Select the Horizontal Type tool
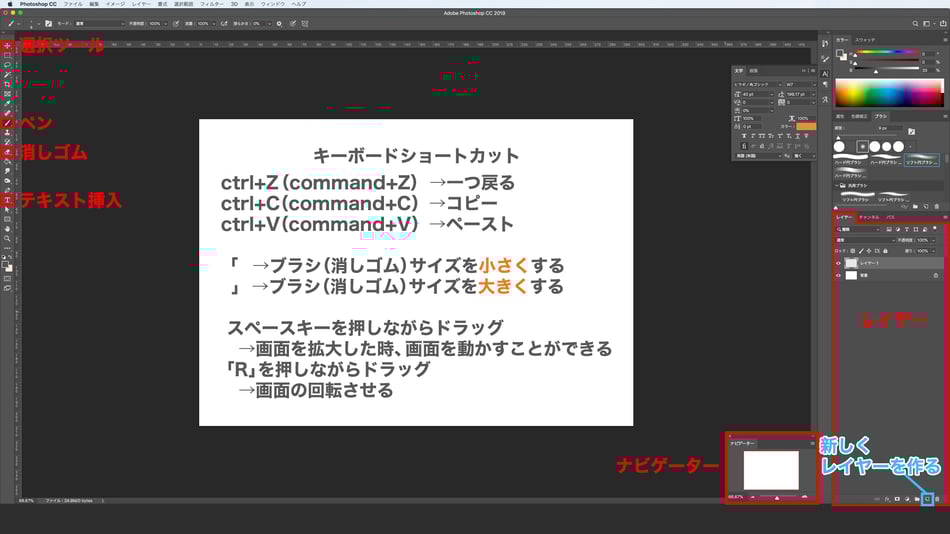The height and width of the screenshot is (534, 950). tap(7, 200)
